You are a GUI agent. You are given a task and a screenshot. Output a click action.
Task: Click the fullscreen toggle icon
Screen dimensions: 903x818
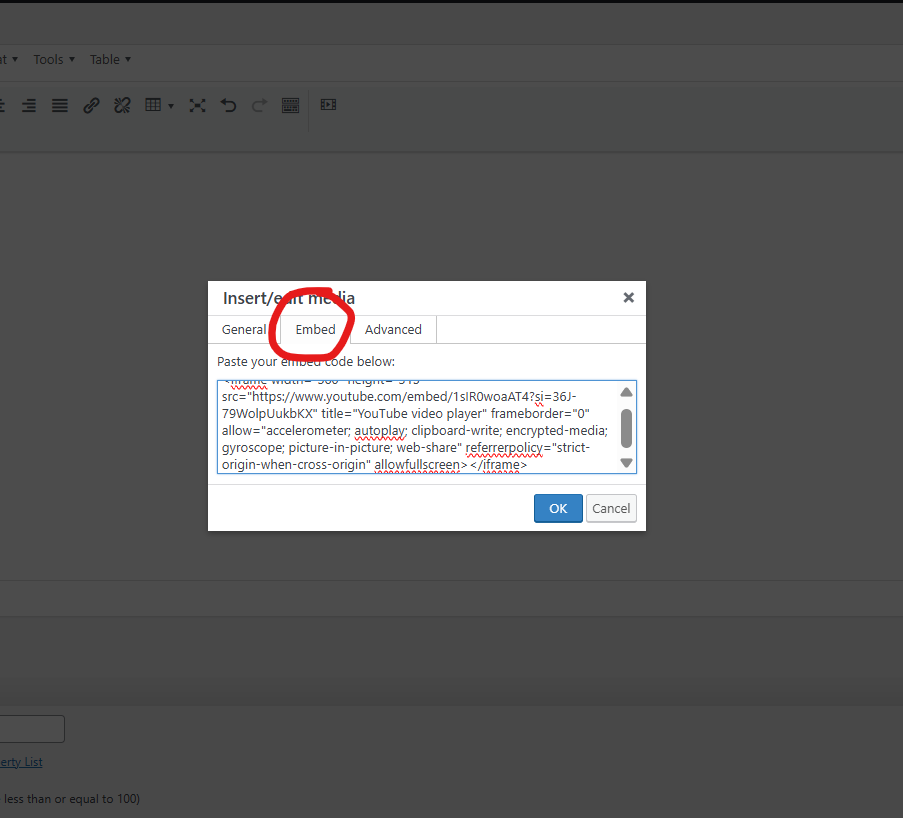coord(198,105)
